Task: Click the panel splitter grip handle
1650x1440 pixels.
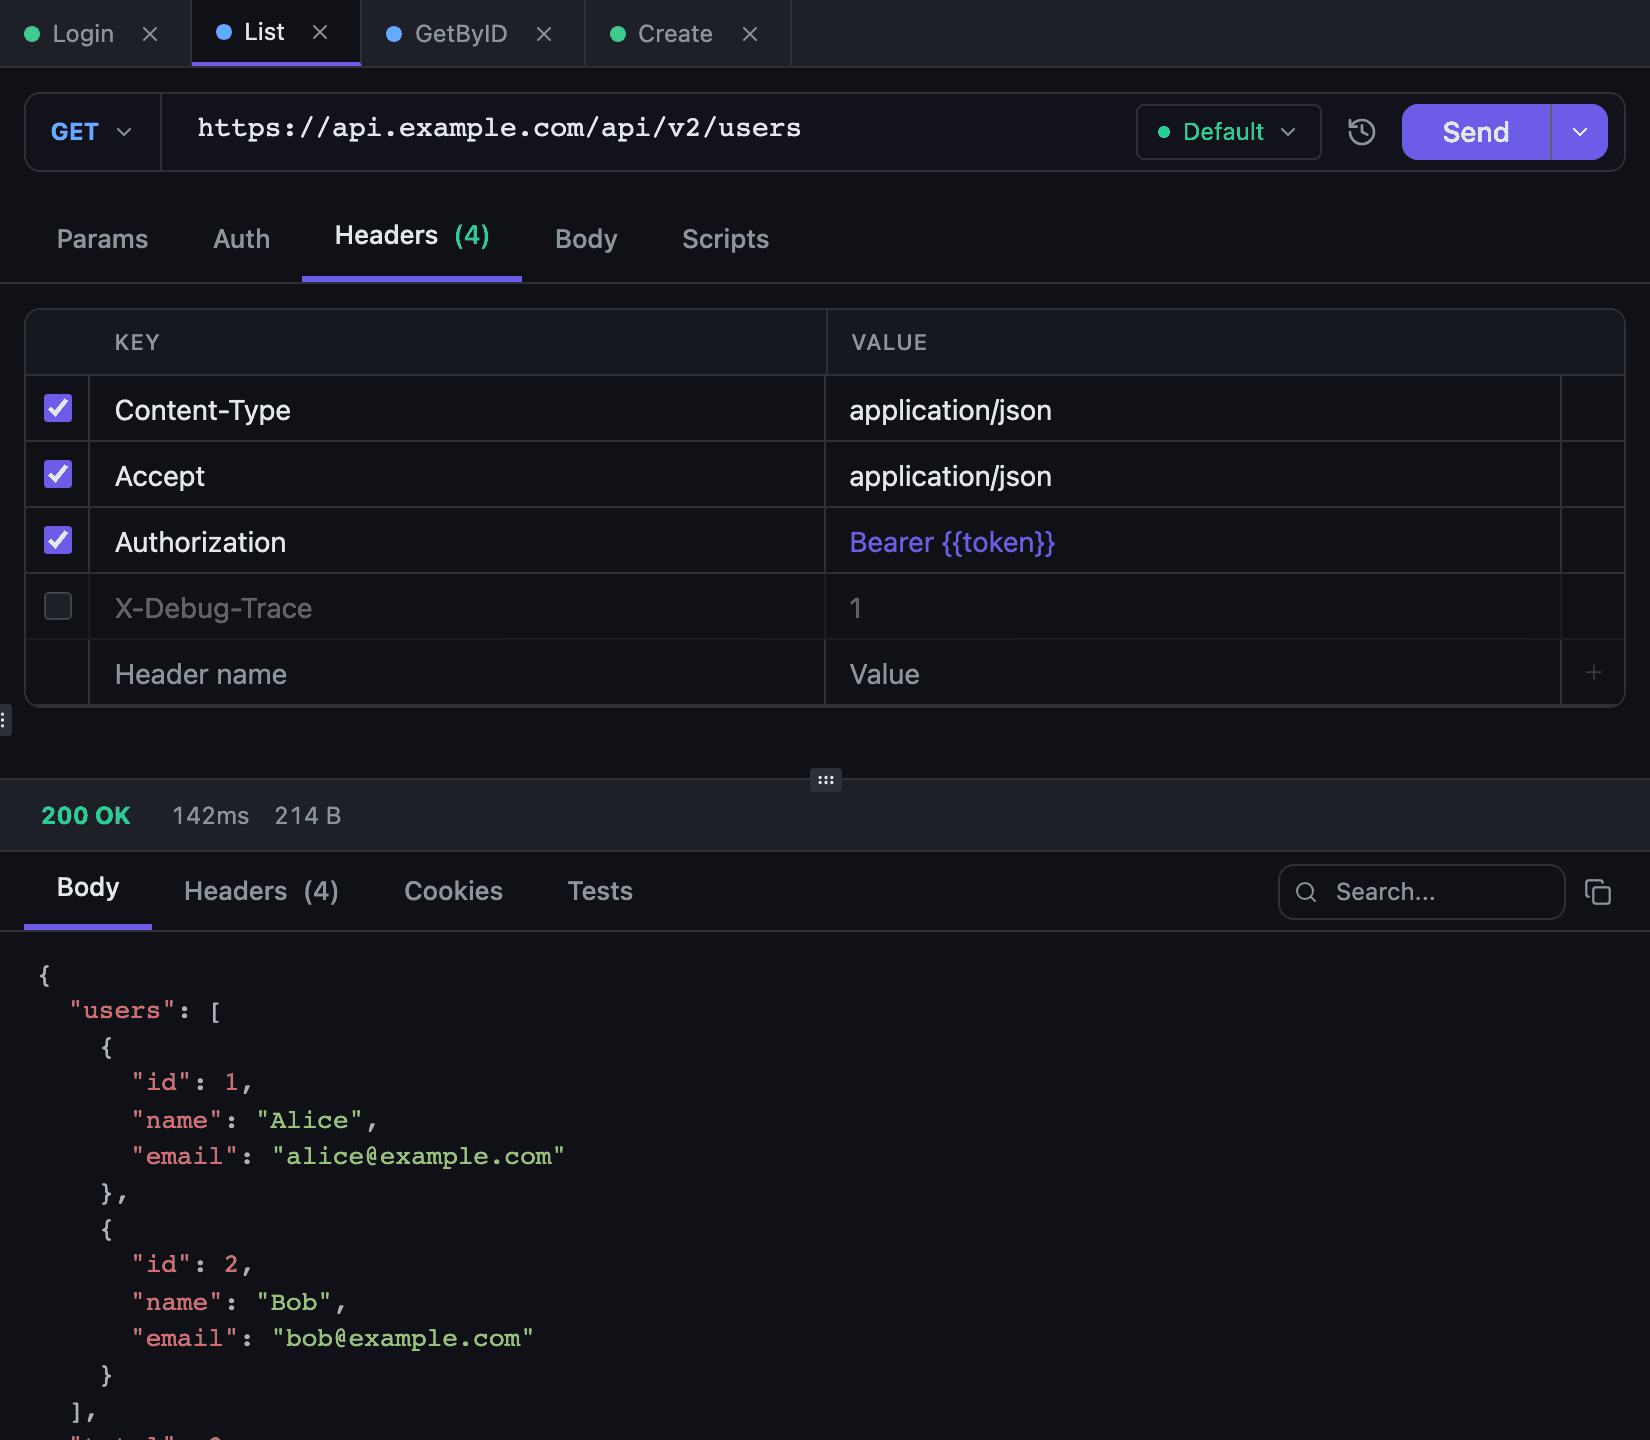Action: 825,780
